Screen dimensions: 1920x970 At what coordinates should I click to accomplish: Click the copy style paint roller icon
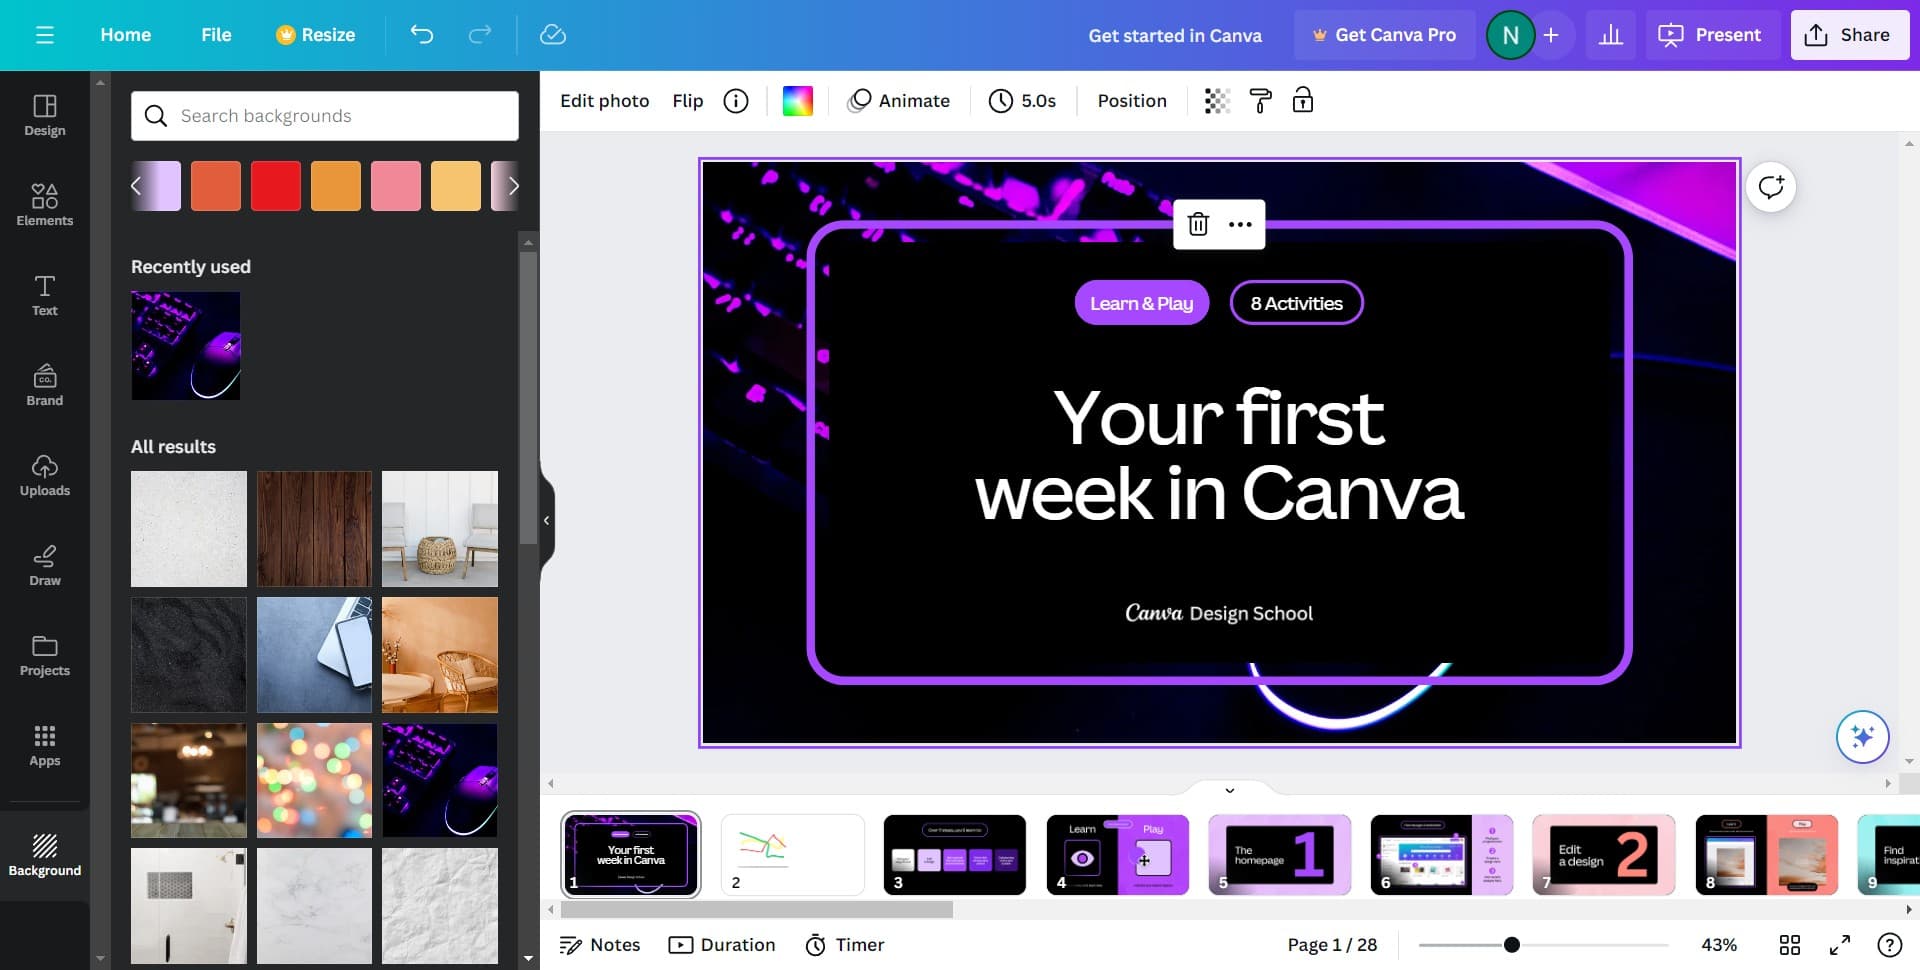[x=1260, y=101]
